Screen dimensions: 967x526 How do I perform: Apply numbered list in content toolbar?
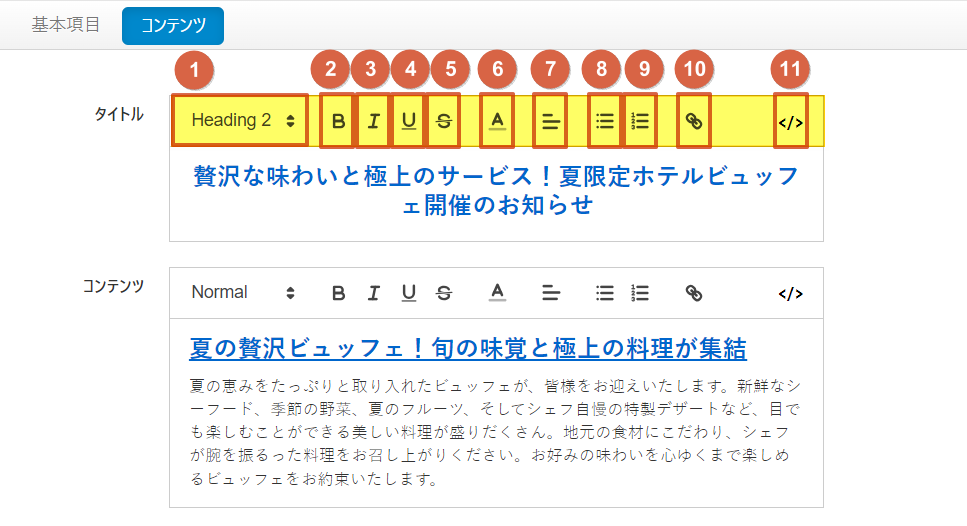(640, 293)
